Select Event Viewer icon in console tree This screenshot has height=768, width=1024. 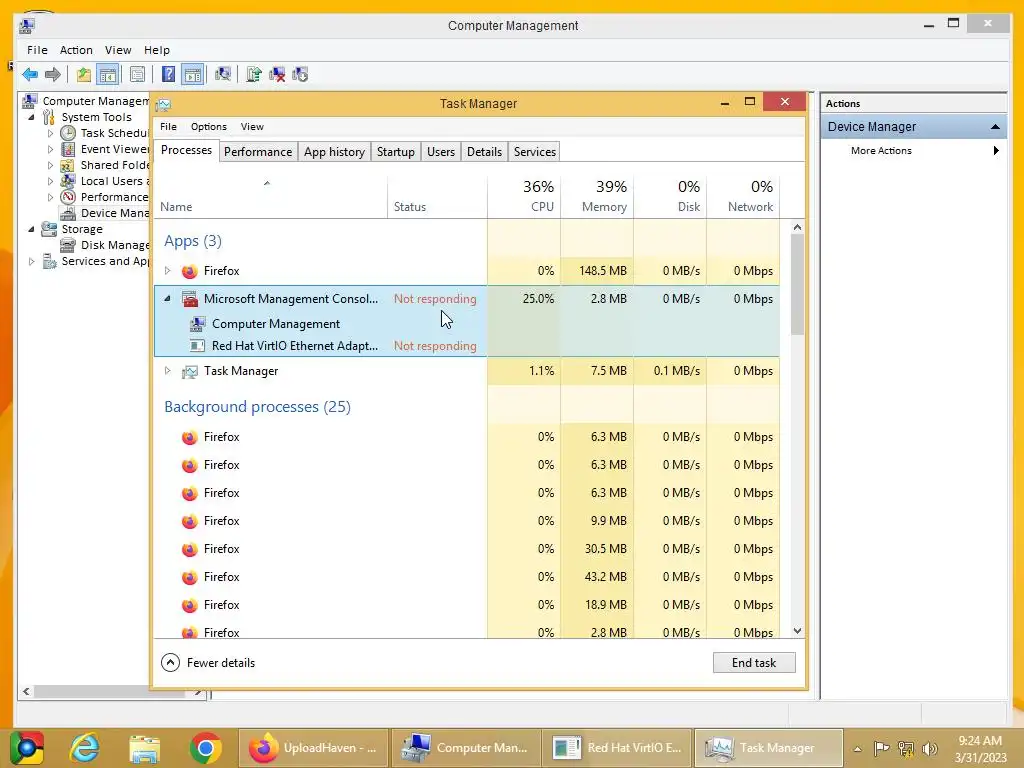point(68,149)
